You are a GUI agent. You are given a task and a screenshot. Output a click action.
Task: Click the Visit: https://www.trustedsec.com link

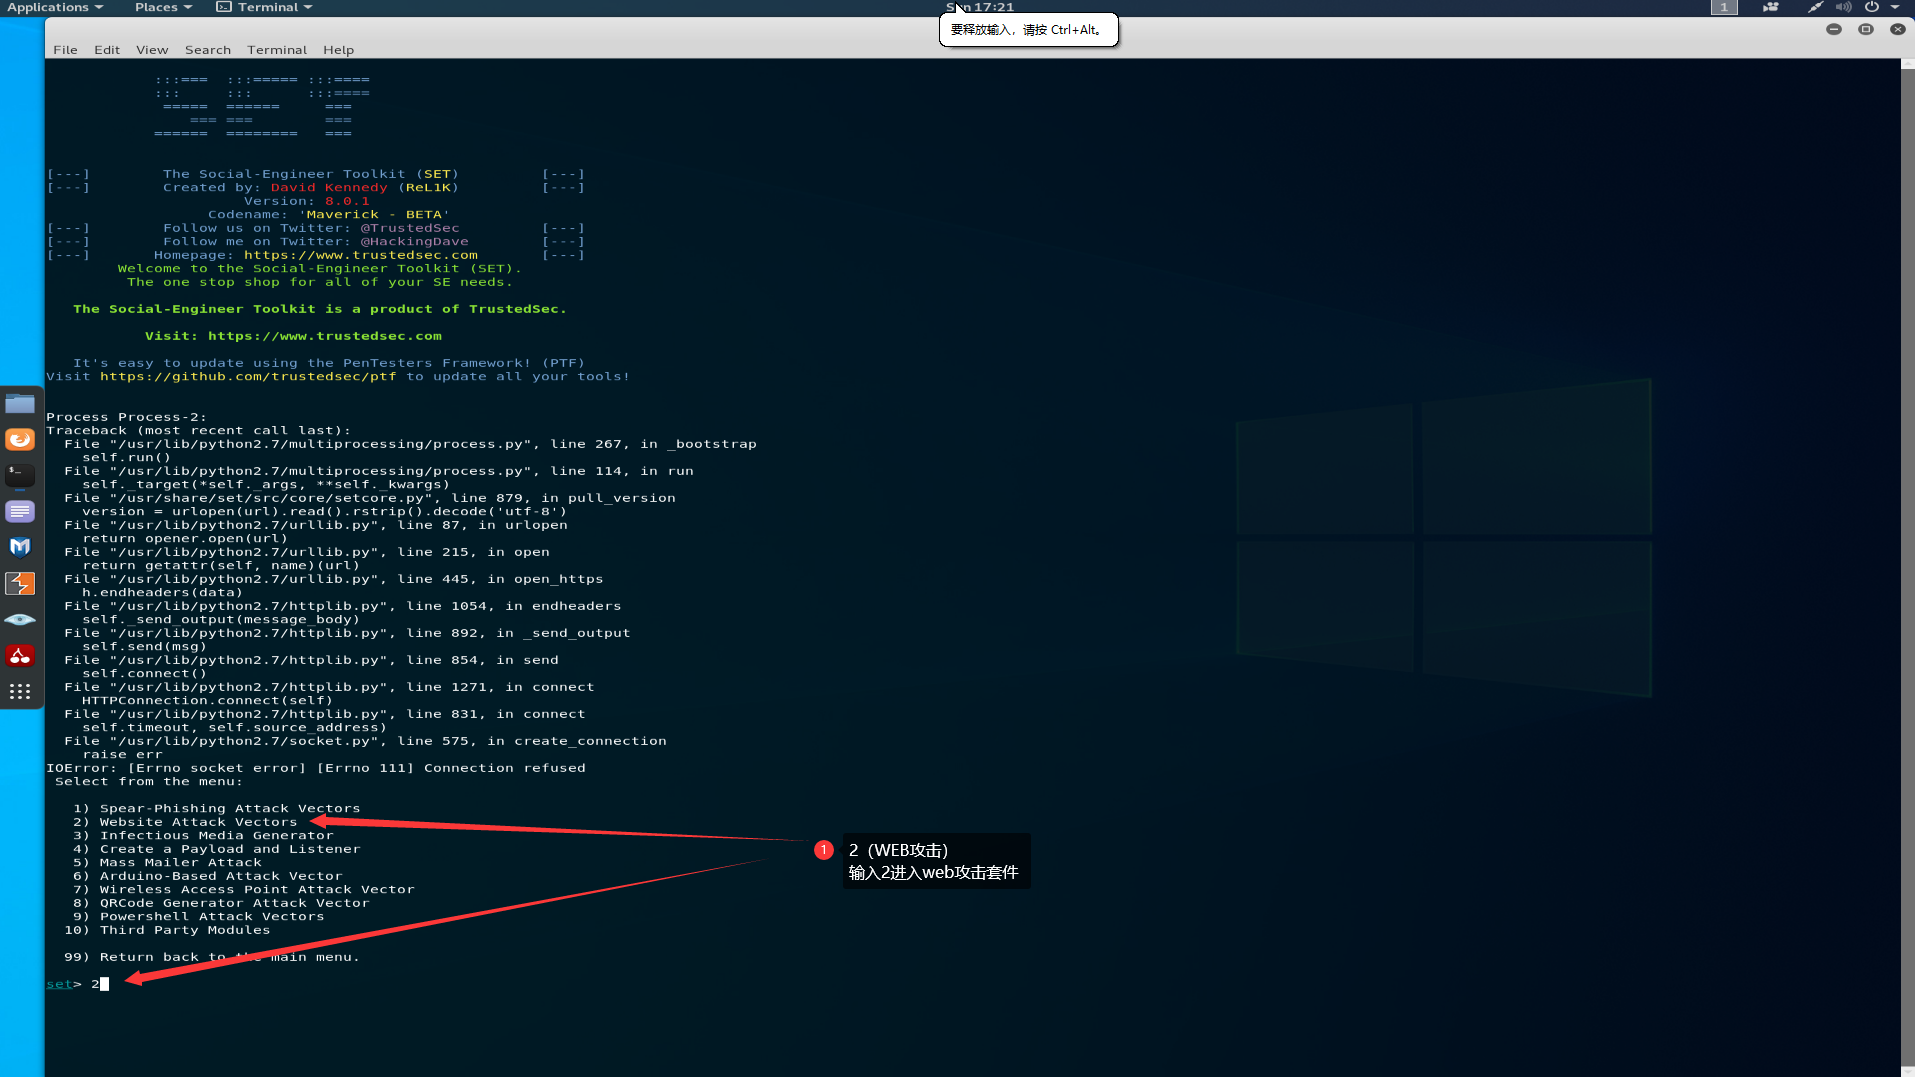(293, 336)
